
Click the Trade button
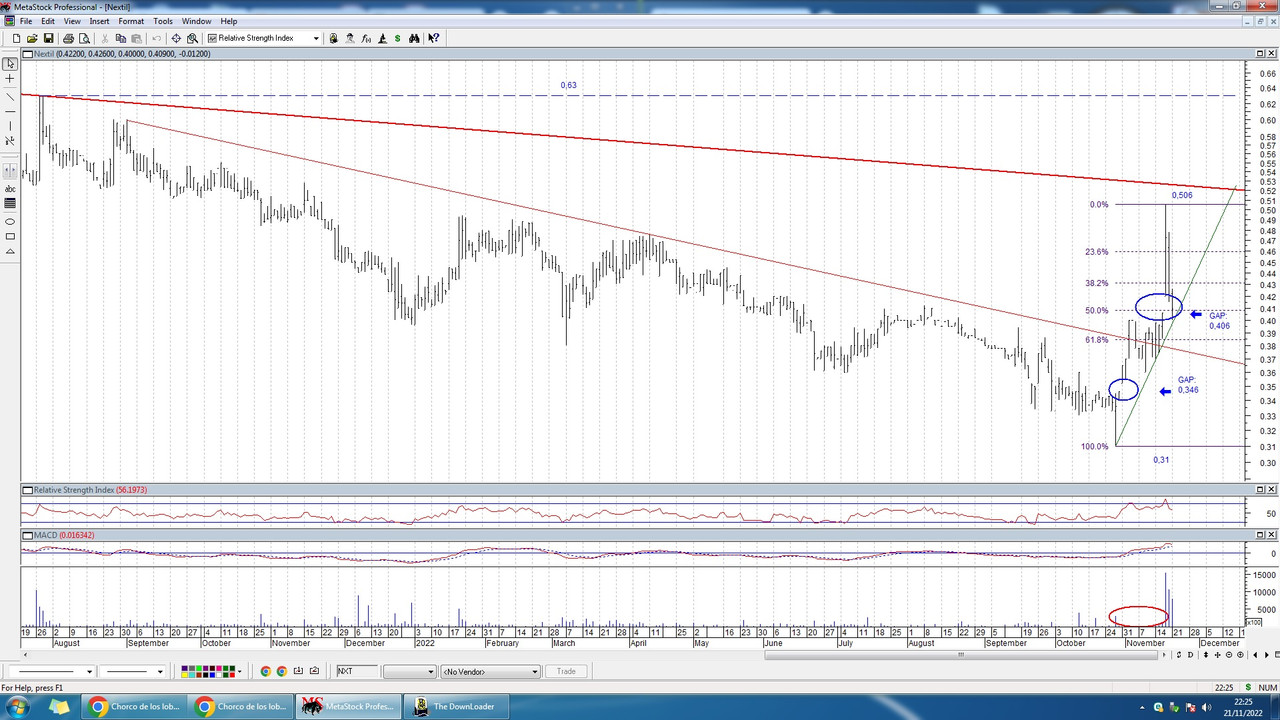click(566, 671)
